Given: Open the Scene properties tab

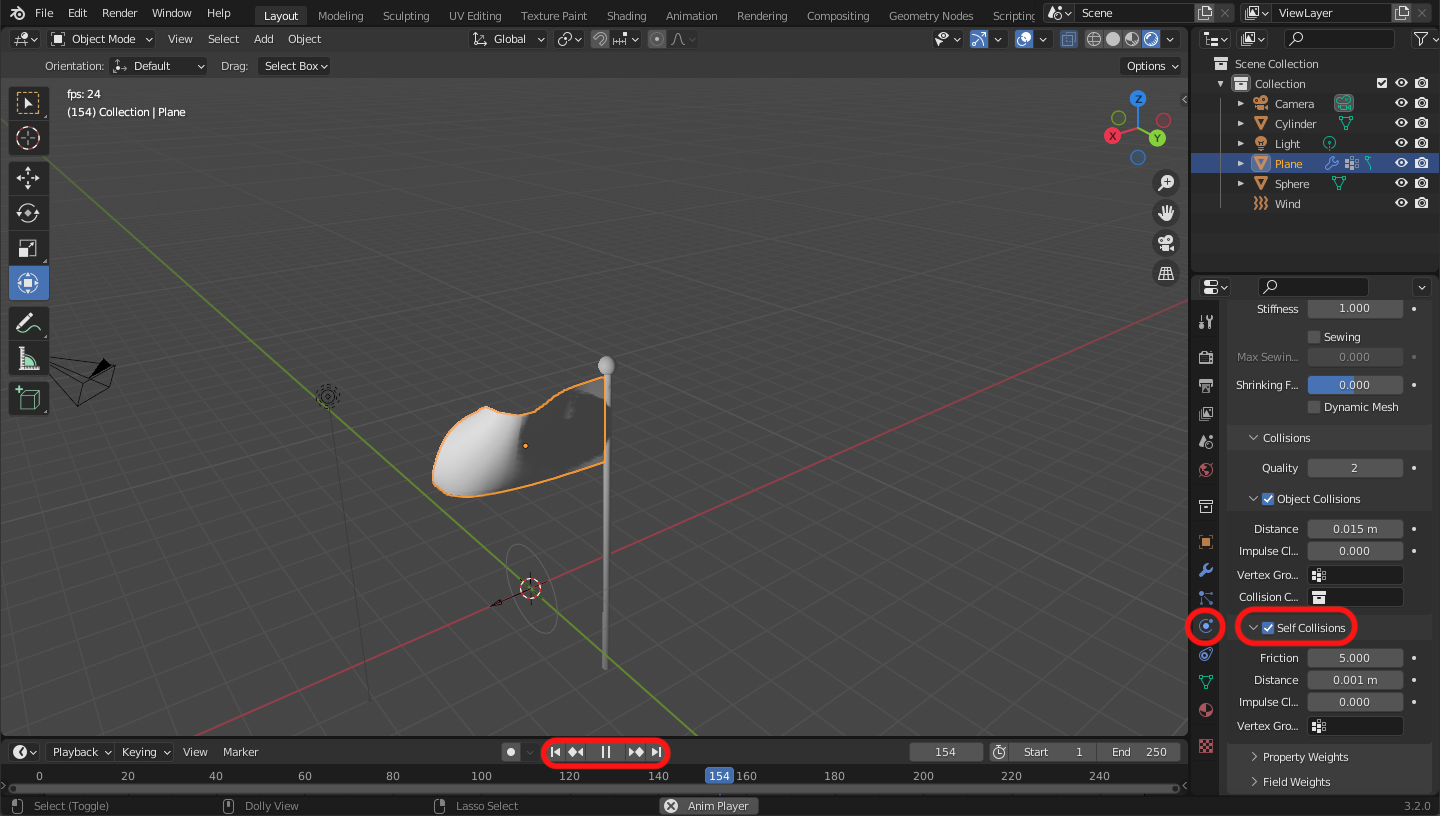Looking at the screenshot, I should coord(1206,441).
